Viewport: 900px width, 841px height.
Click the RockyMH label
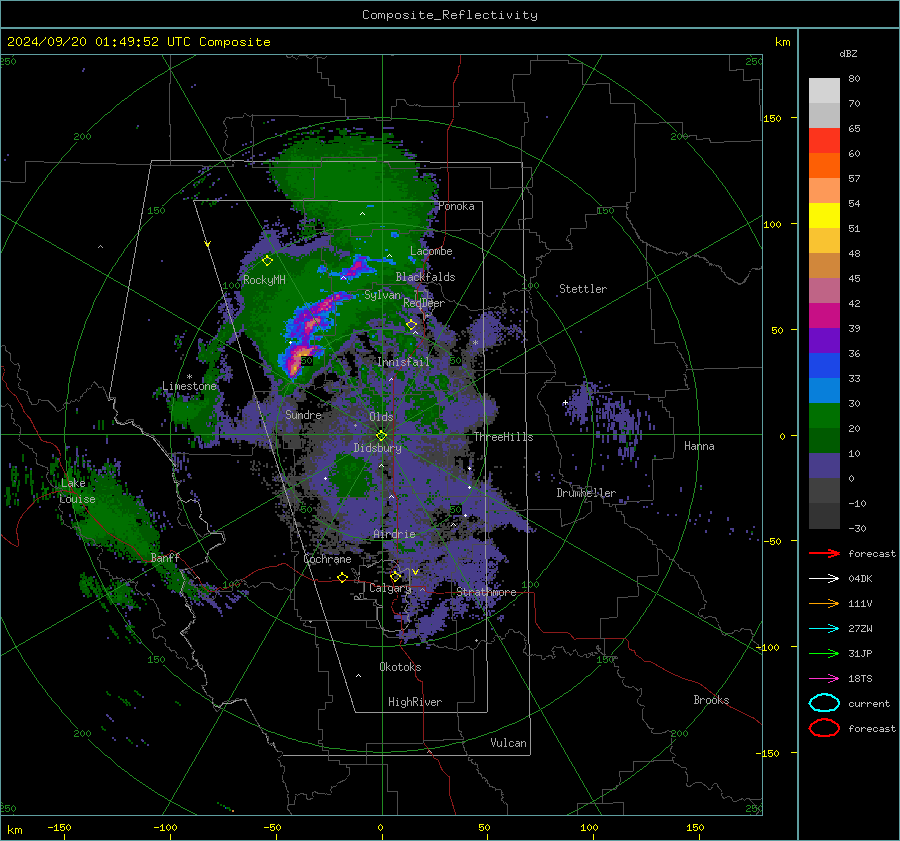click(264, 280)
